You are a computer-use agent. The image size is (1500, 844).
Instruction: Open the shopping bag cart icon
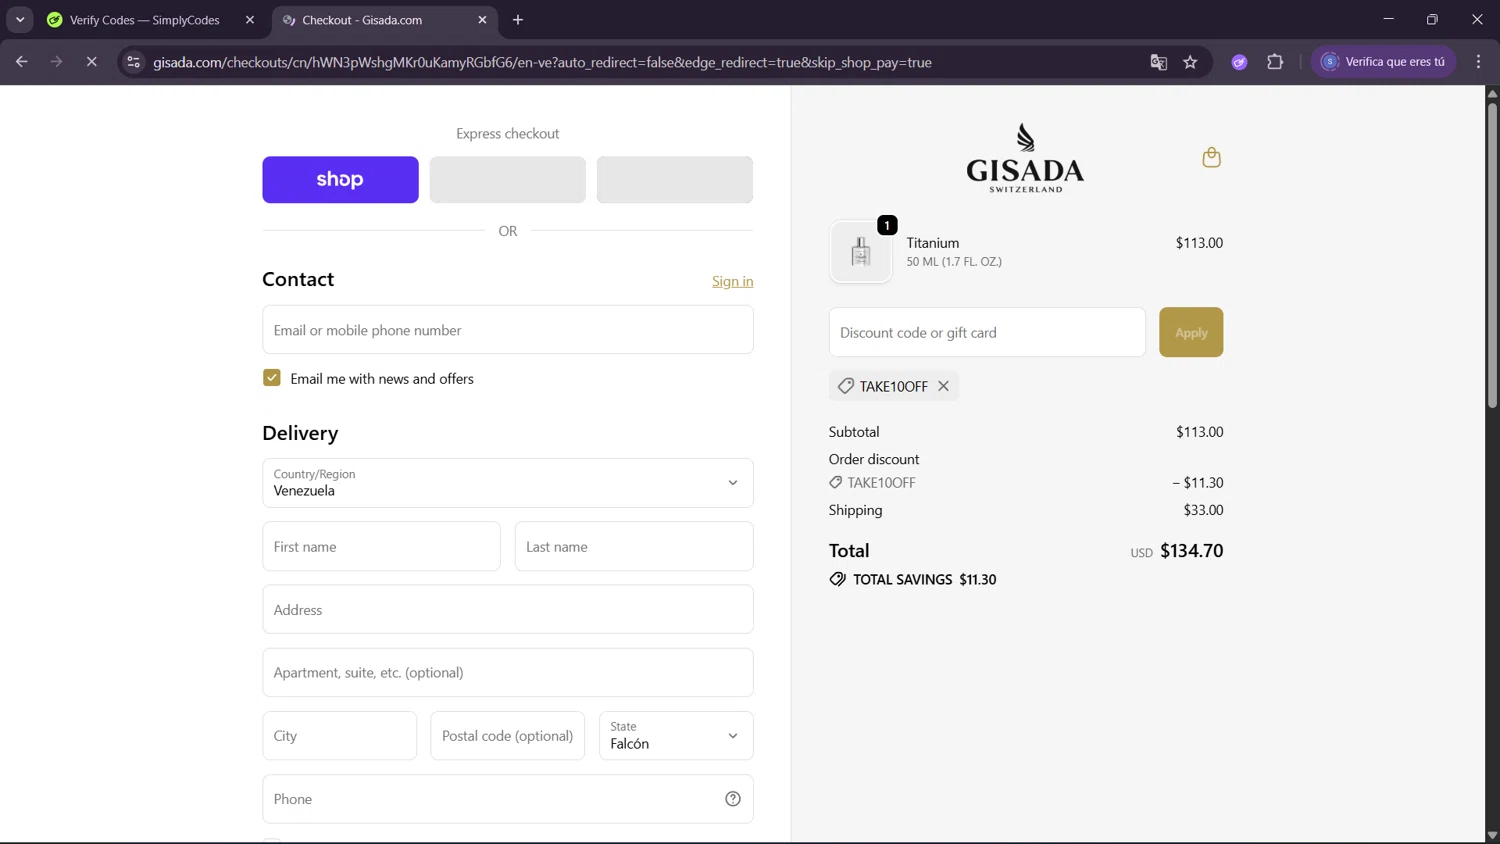[1211, 158]
